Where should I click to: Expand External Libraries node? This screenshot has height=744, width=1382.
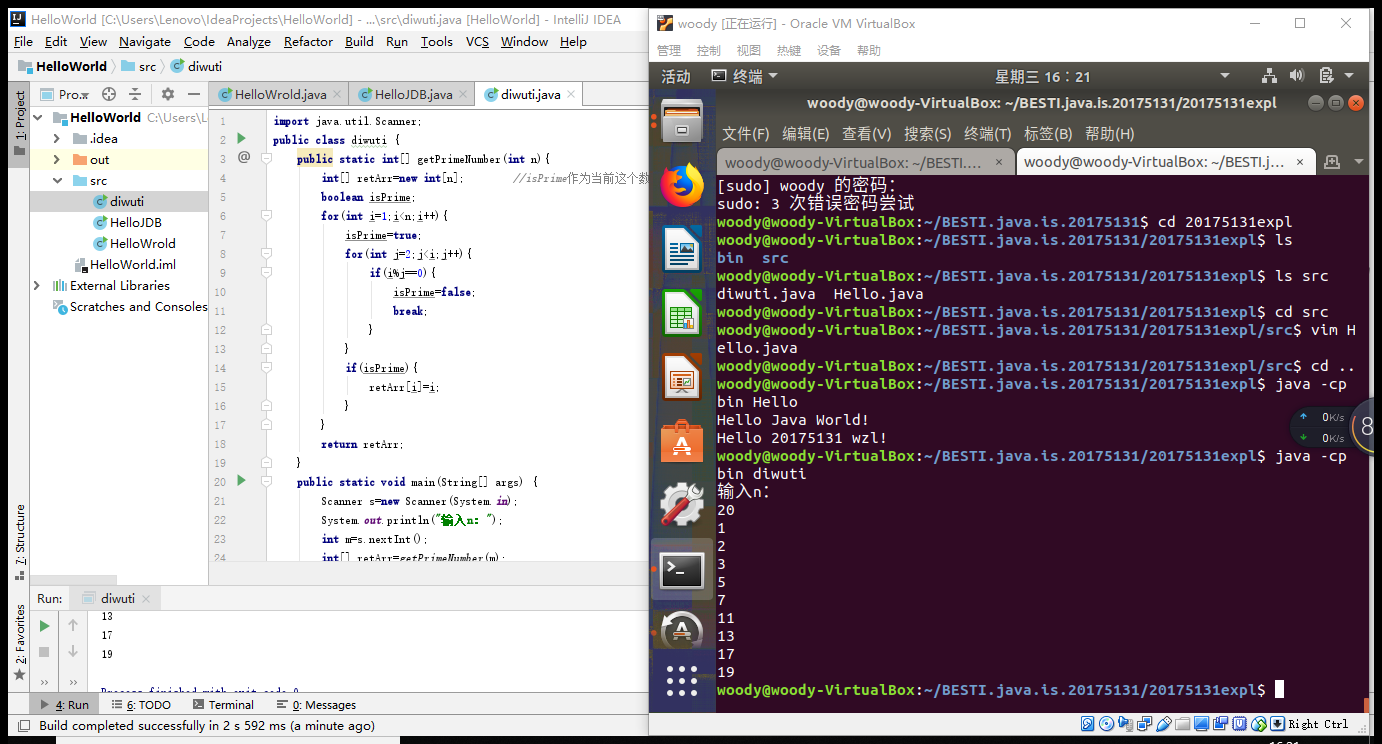click(x=37, y=285)
